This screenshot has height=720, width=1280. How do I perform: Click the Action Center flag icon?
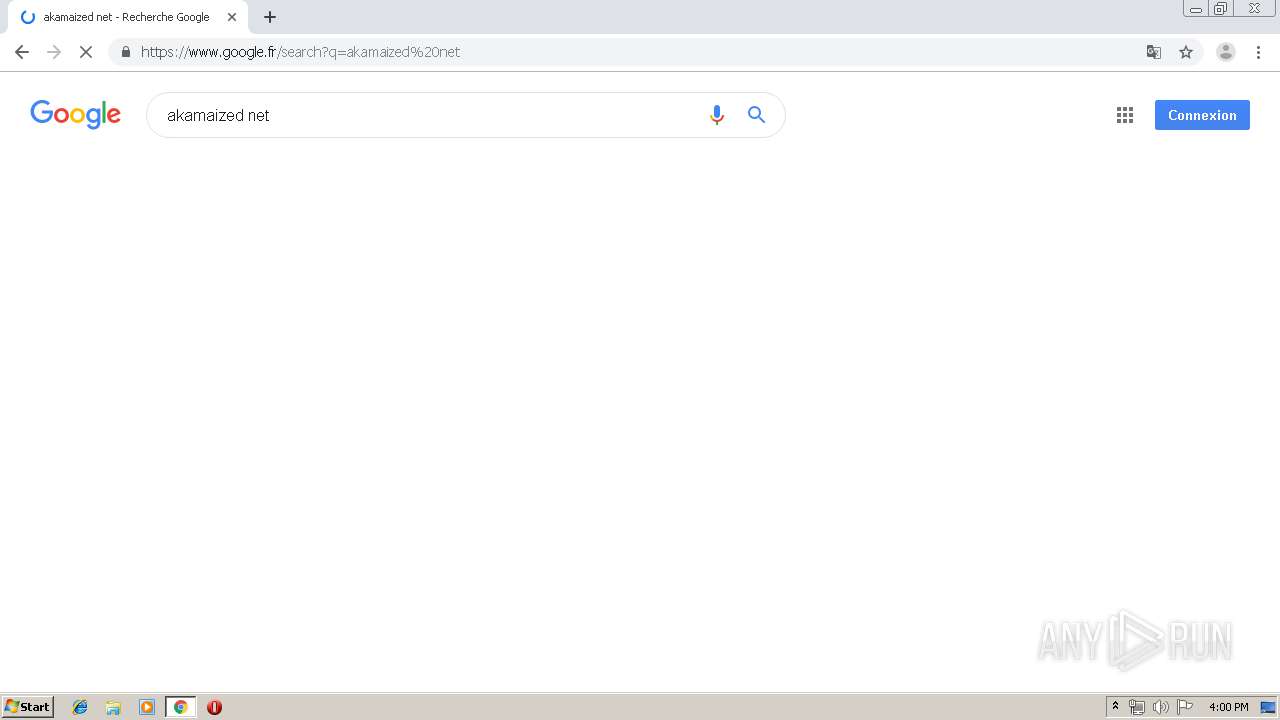pyautogui.click(x=1185, y=707)
